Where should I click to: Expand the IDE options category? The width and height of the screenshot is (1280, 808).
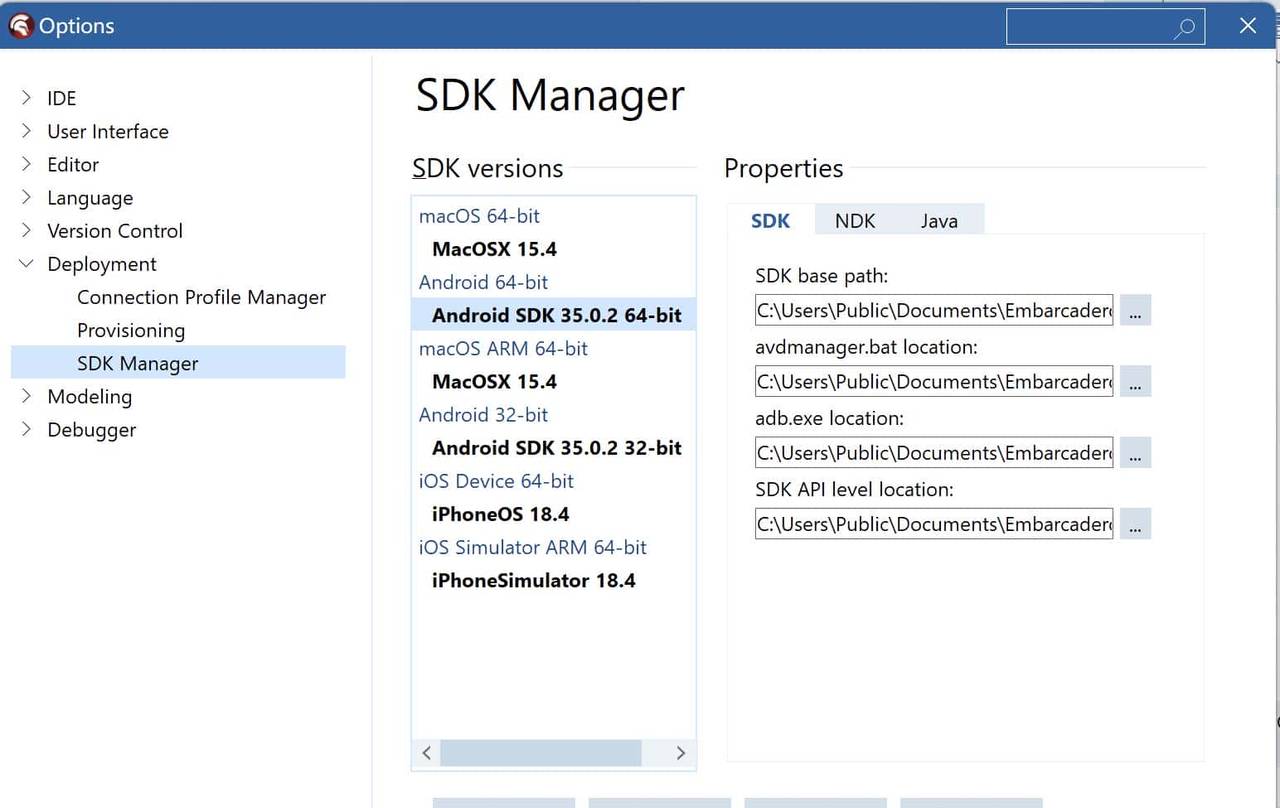(x=27, y=98)
